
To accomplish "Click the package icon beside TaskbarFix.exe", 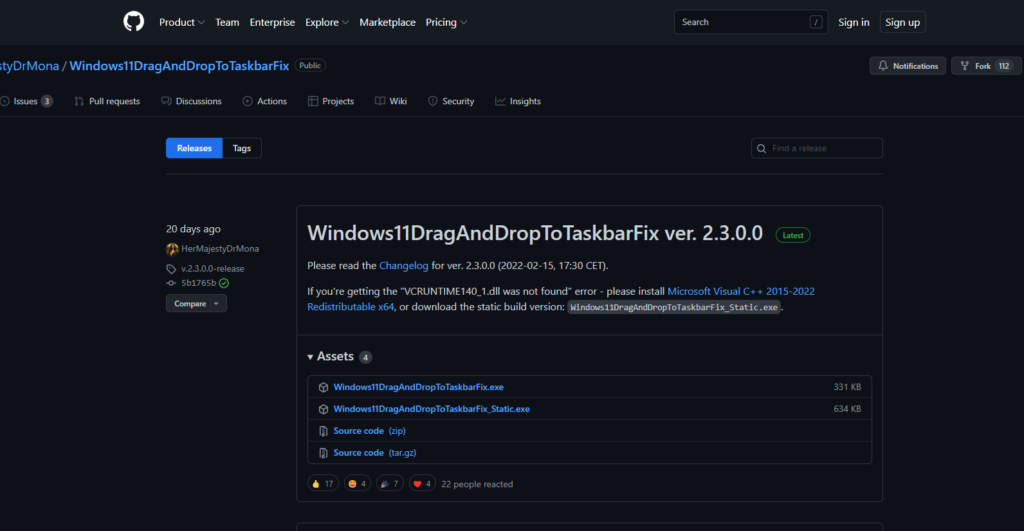I will click(323, 387).
